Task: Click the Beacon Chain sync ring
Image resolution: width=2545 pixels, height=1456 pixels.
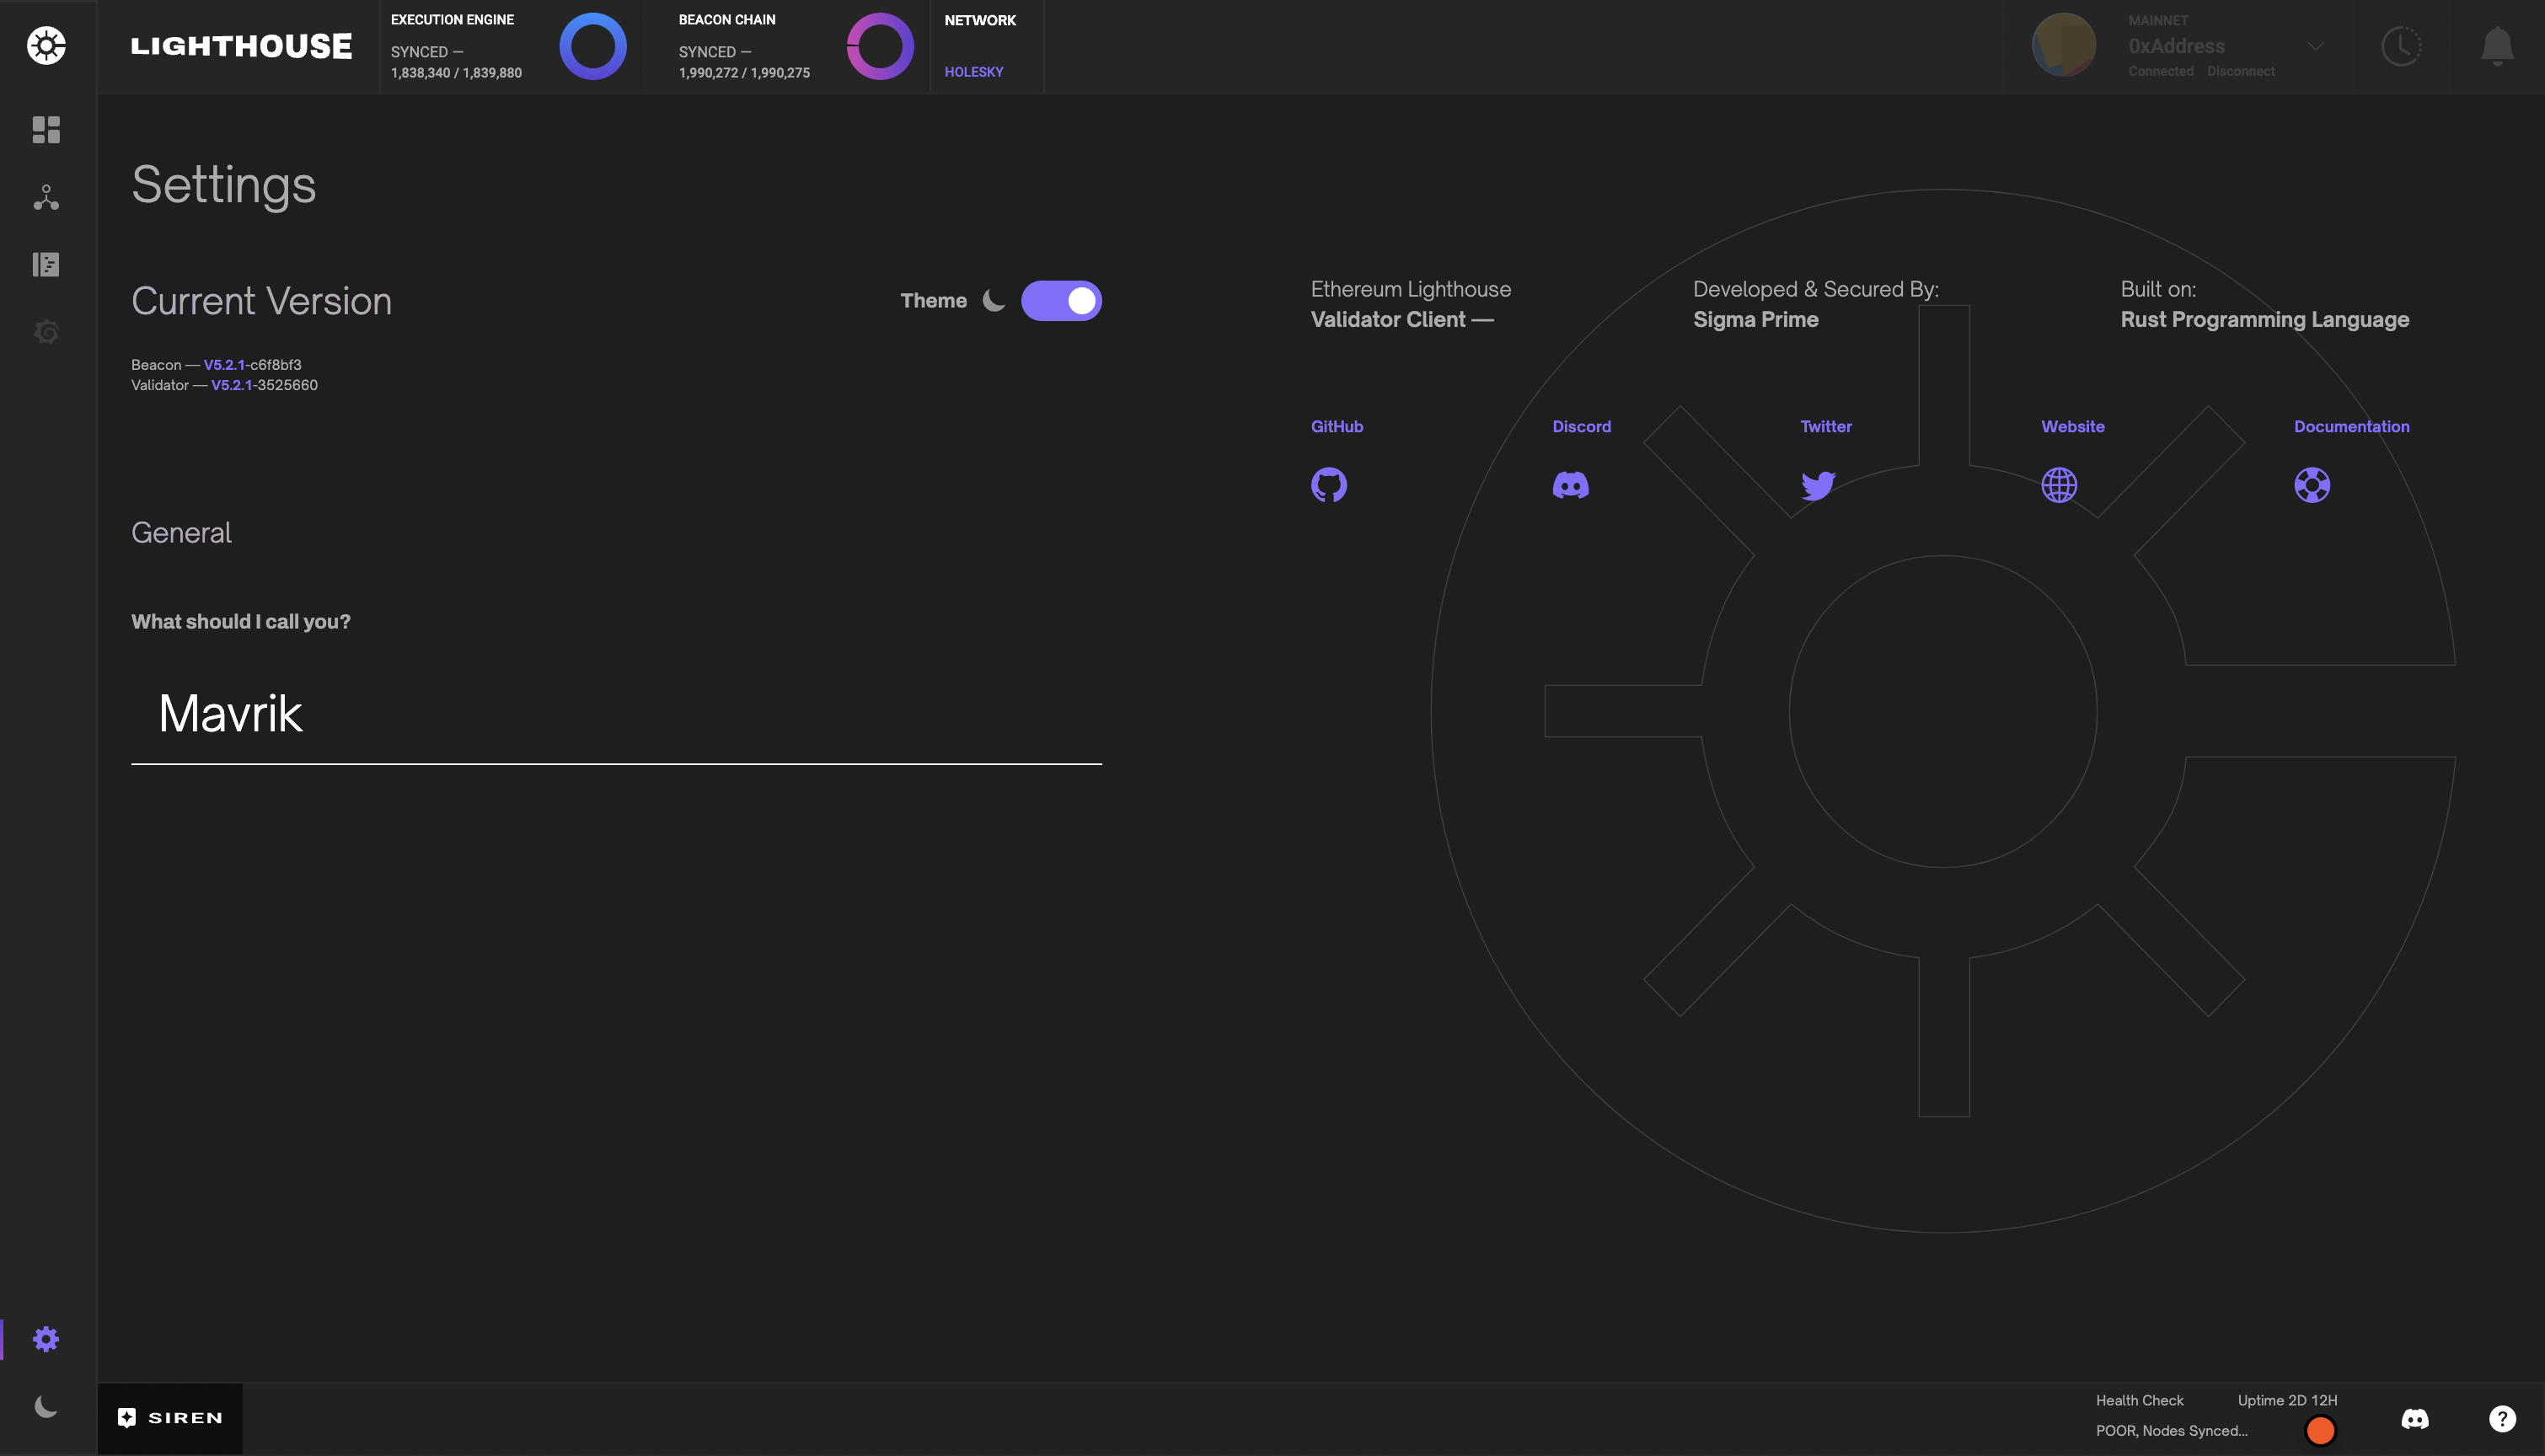Action: pos(880,46)
